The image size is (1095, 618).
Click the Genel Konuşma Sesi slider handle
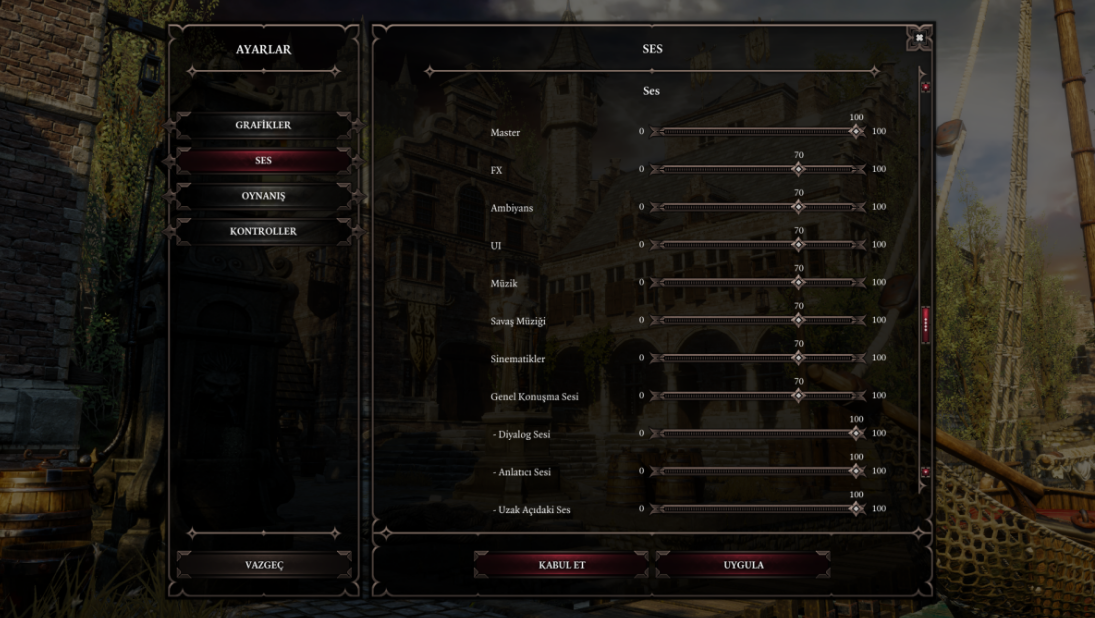click(798, 395)
